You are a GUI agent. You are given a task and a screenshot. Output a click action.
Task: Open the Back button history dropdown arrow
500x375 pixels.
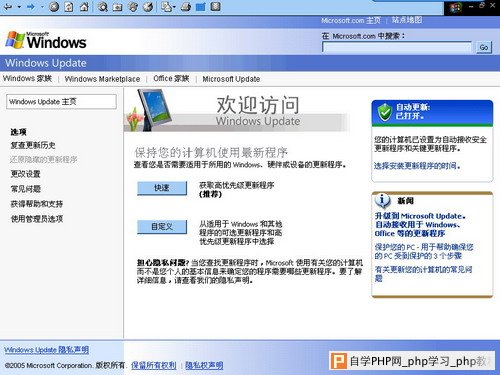pos(19,7)
